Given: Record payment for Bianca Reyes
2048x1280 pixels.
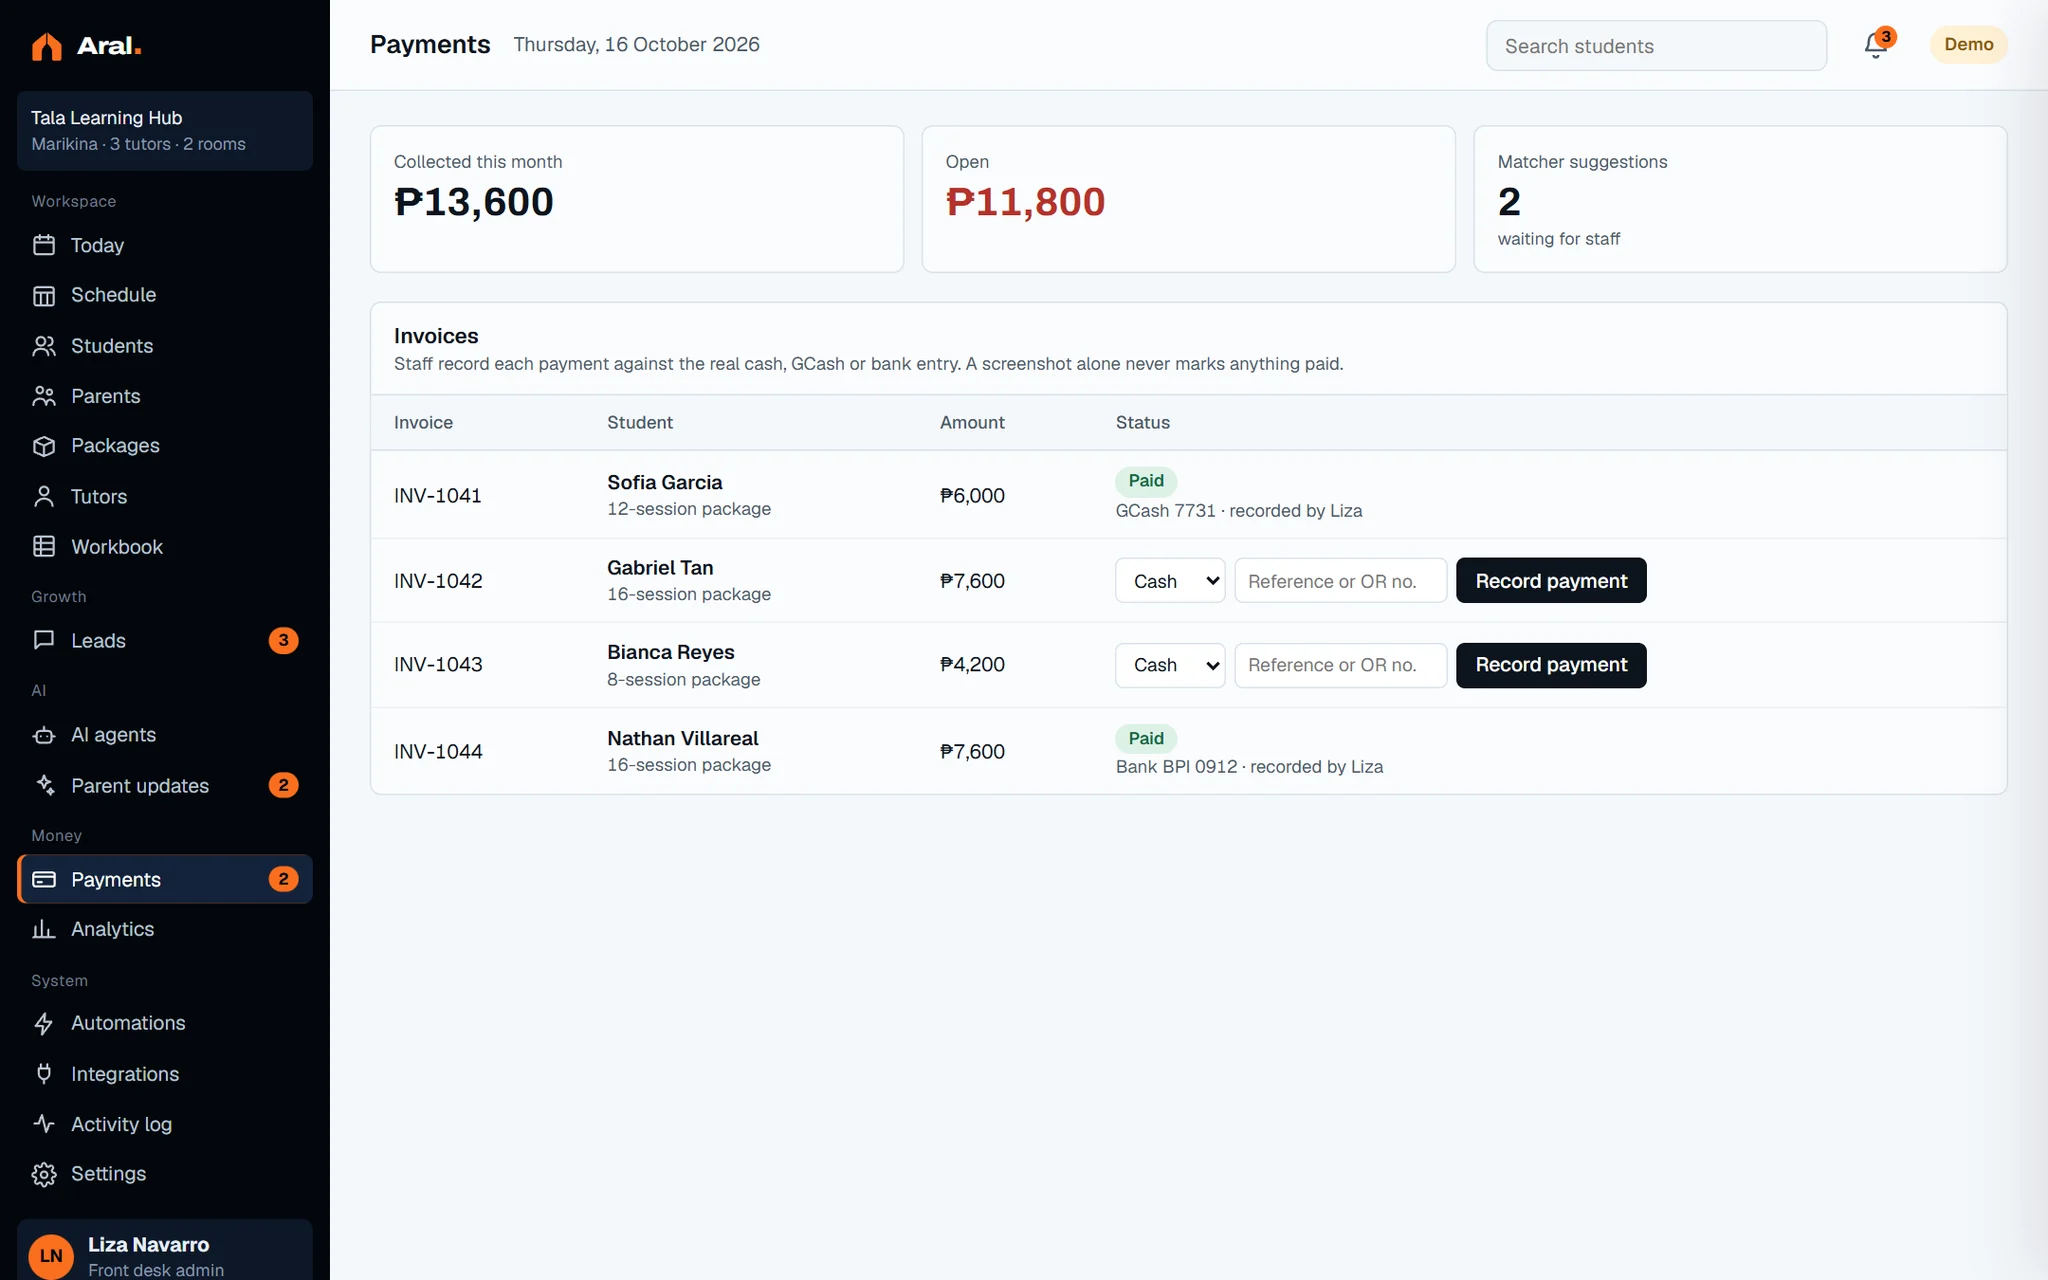Looking at the screenshot, I should coord(1551,665).
